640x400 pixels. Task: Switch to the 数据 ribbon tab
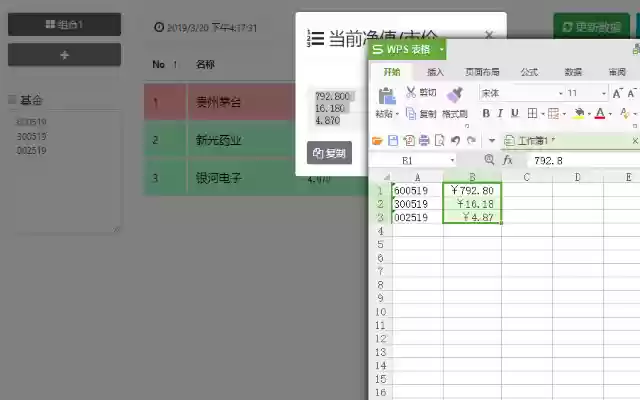click(x=573, y=72)
